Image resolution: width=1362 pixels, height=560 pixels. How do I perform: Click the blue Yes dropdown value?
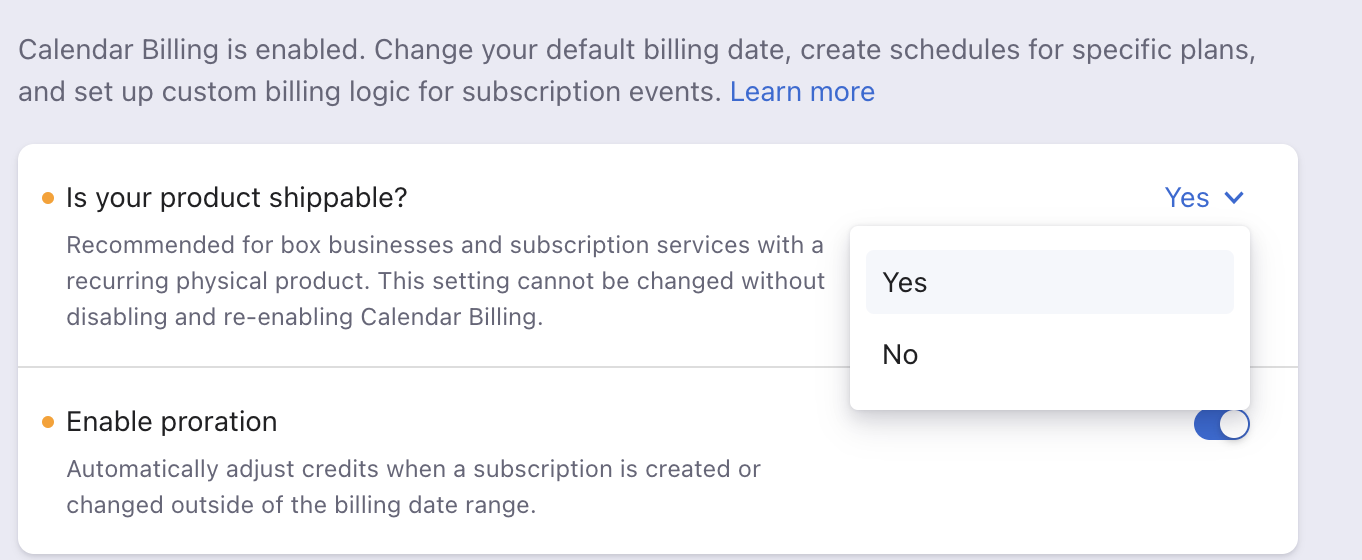(x=1187, y=198)
